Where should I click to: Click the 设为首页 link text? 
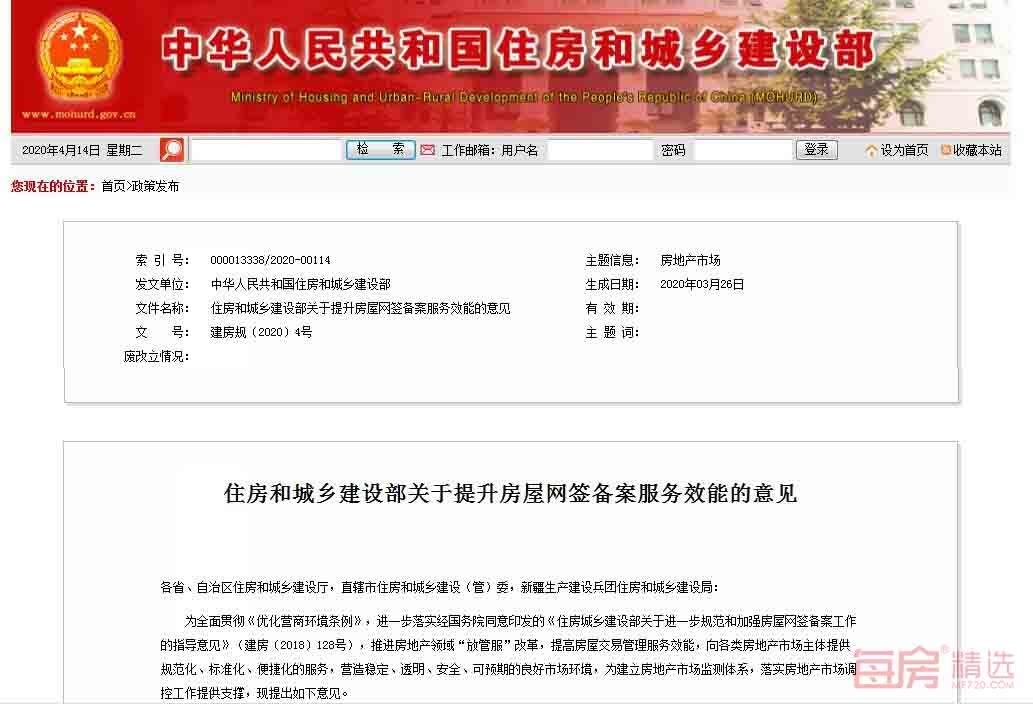pos(904,150)
